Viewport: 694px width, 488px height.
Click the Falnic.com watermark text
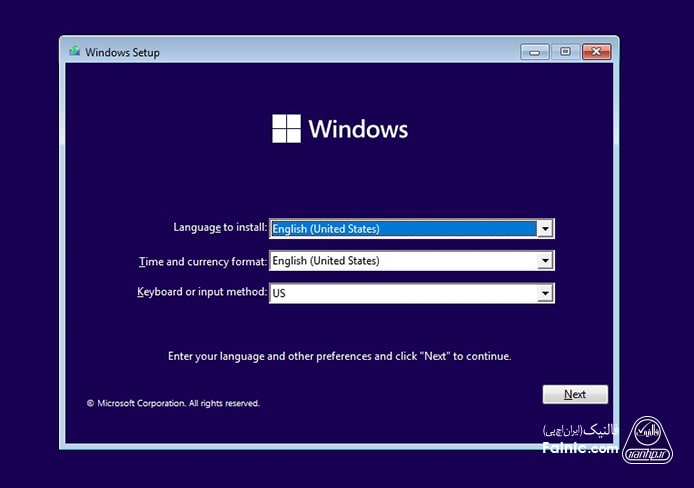coord(580,449)
